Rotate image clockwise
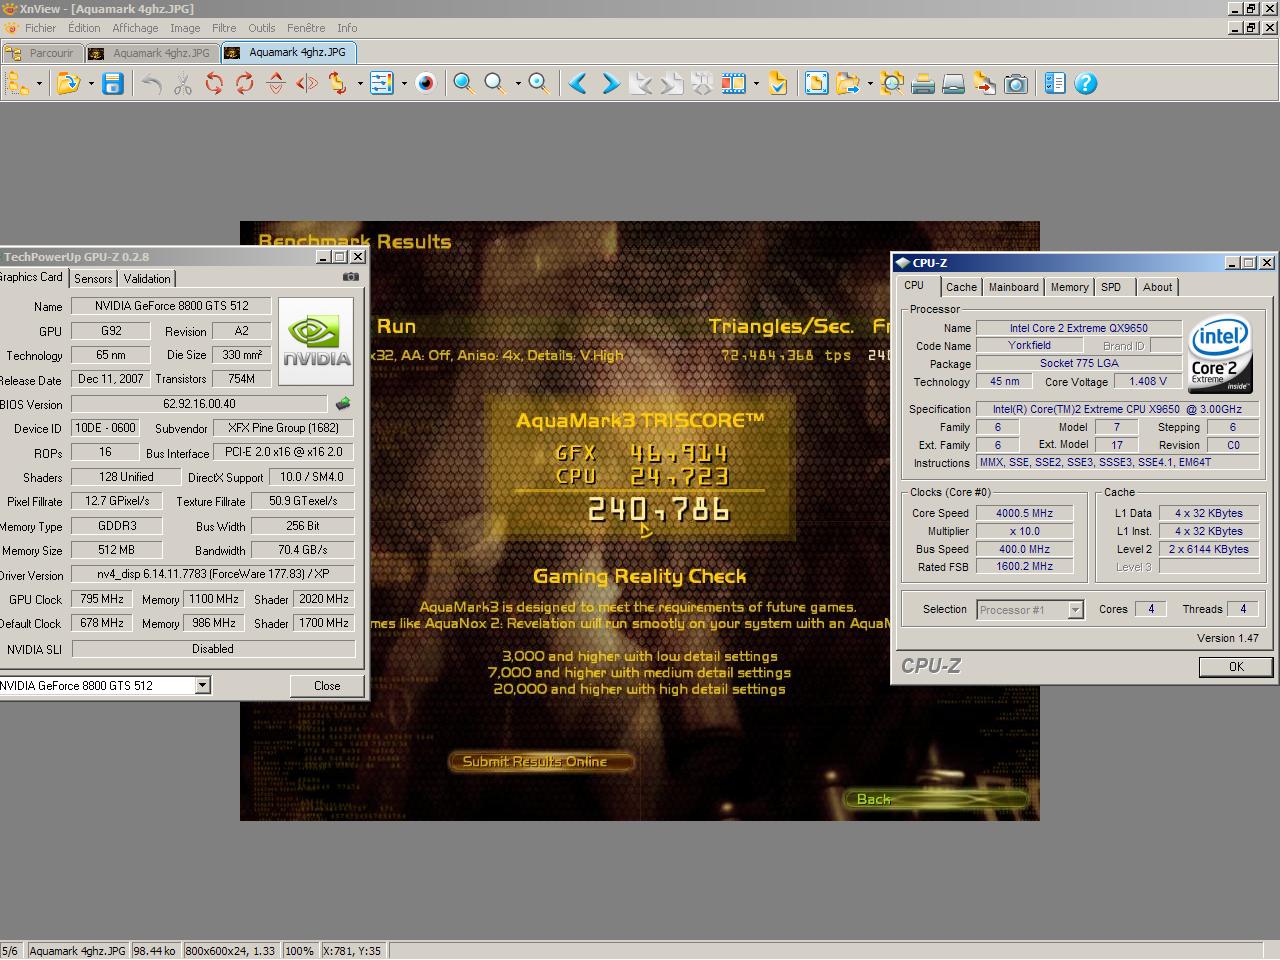This screenshot has width=1280, height=960. pos(245,84)
